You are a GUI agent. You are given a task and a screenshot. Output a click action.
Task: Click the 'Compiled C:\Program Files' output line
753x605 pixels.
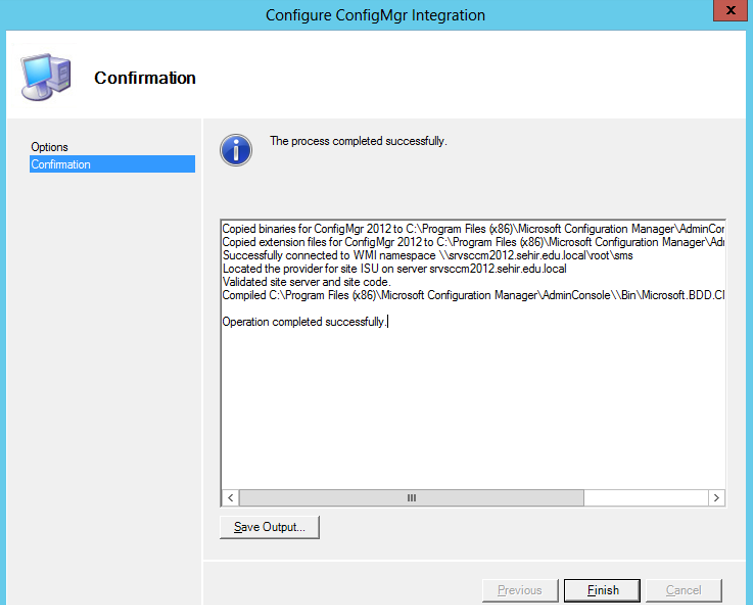(473, 295)
